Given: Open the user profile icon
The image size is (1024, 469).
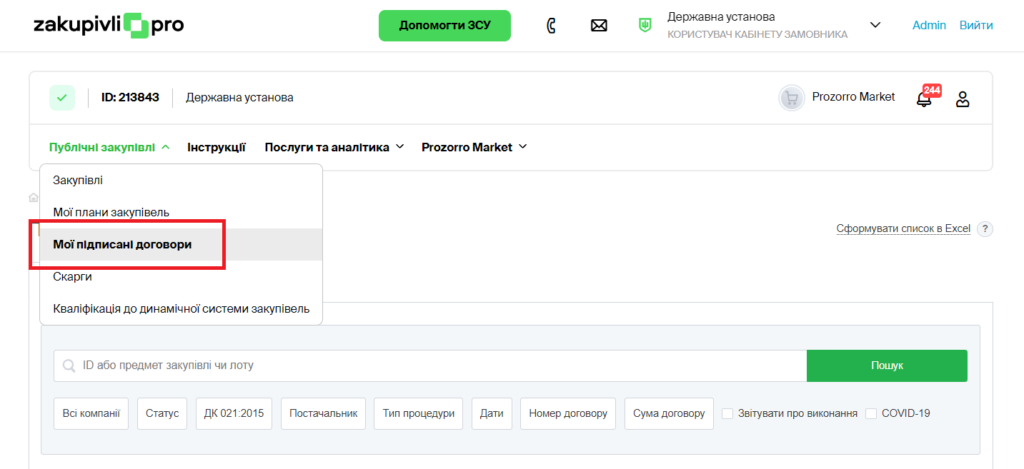Looking at the screenshot, I should 962,98.
